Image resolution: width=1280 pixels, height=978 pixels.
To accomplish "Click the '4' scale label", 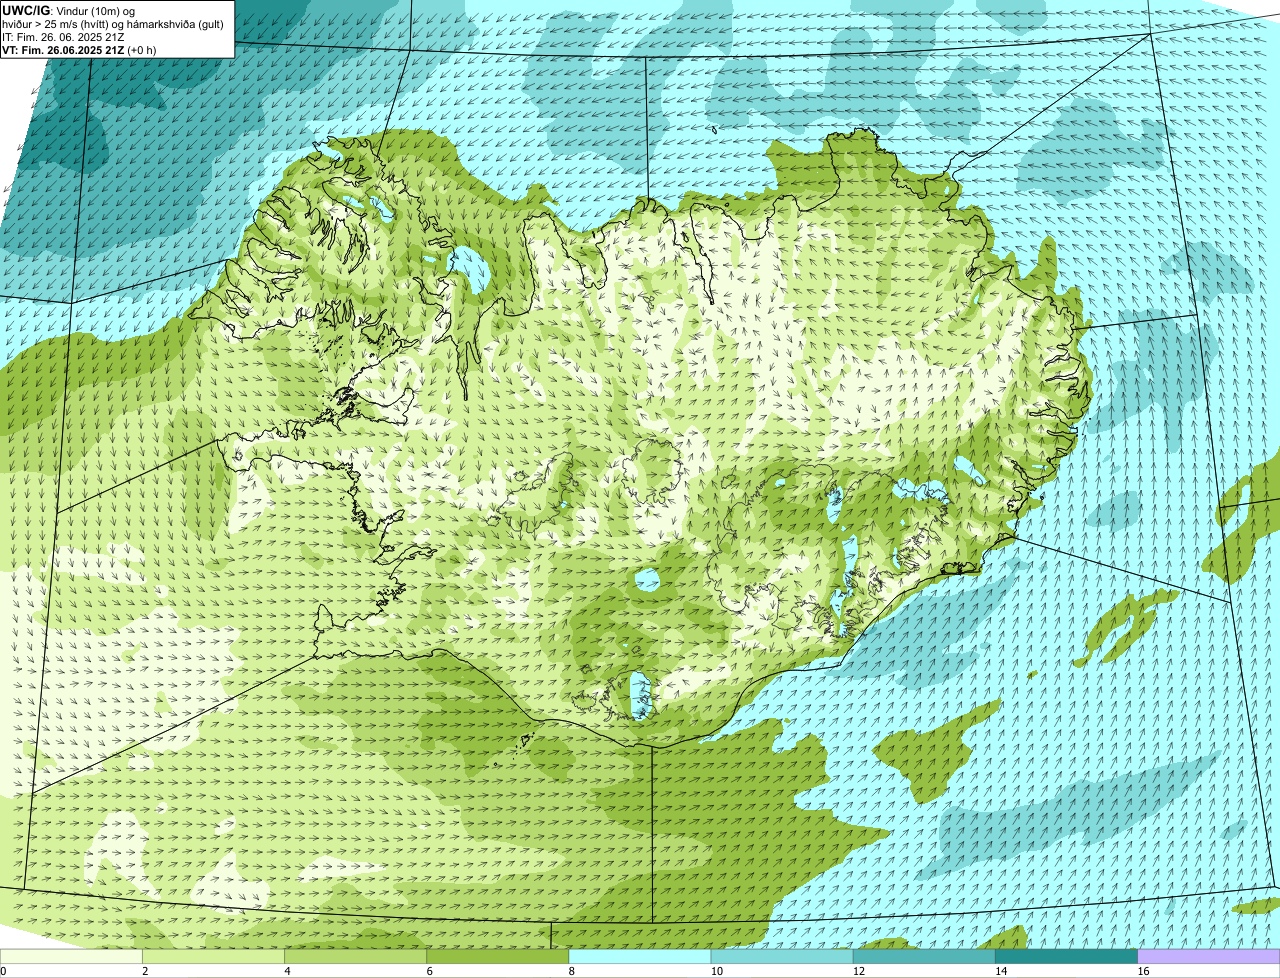I will pyautogui.click(x=288, y=971).
